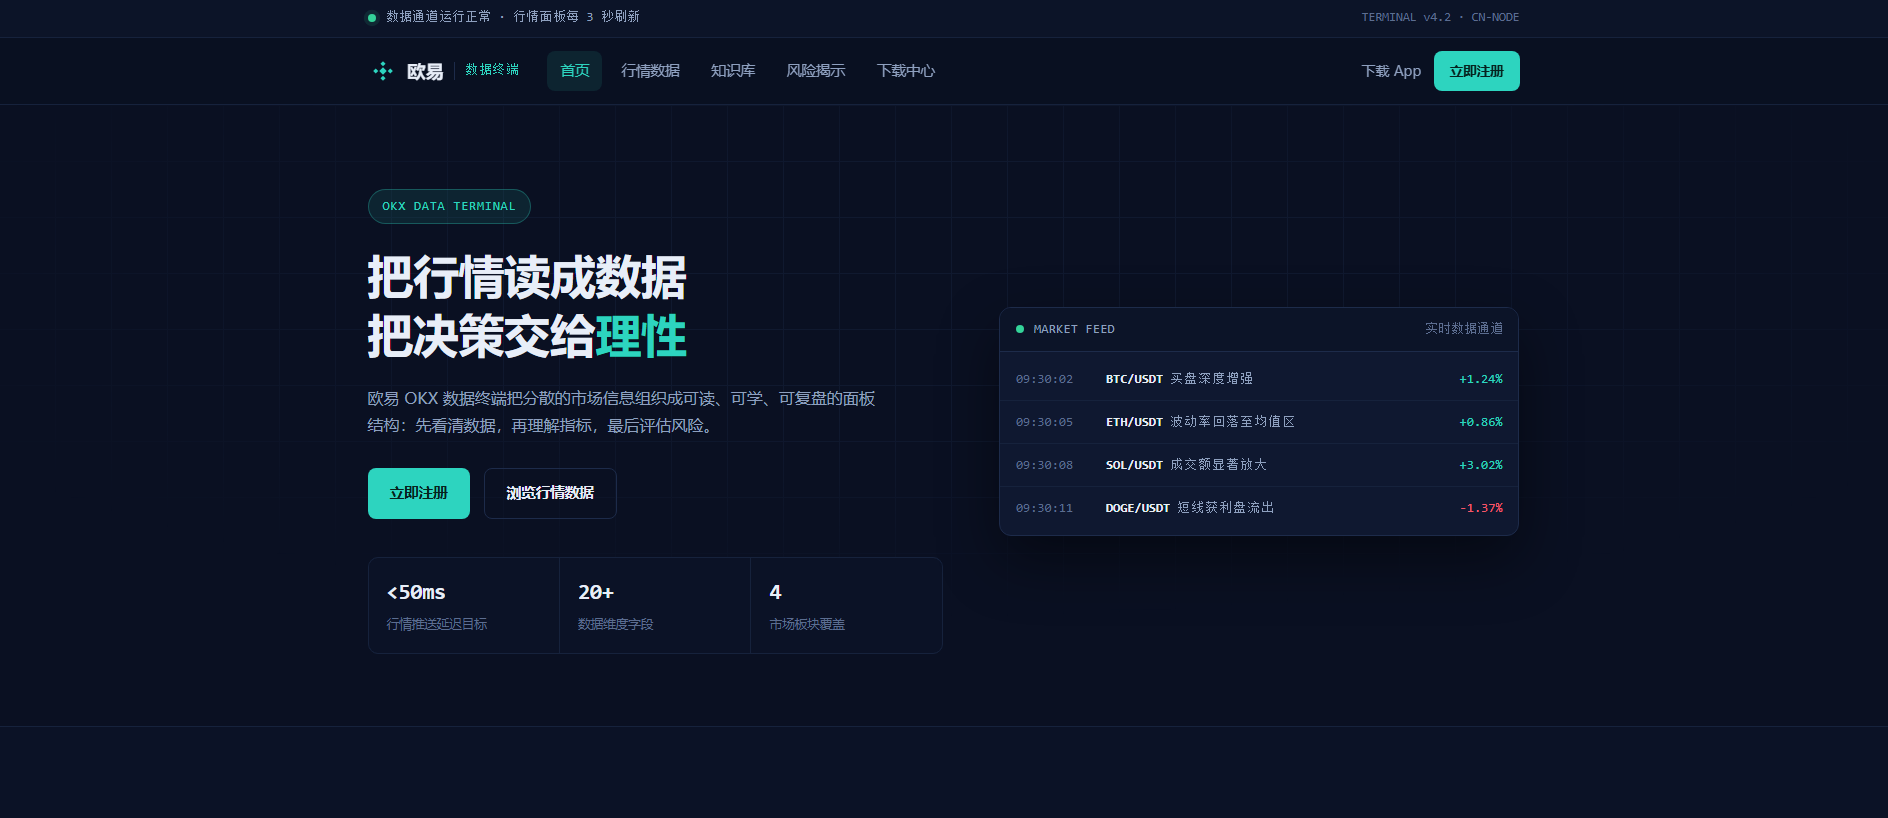Select the SOL/USDT feed row

pyautogui.click(x=1259, y=465)
